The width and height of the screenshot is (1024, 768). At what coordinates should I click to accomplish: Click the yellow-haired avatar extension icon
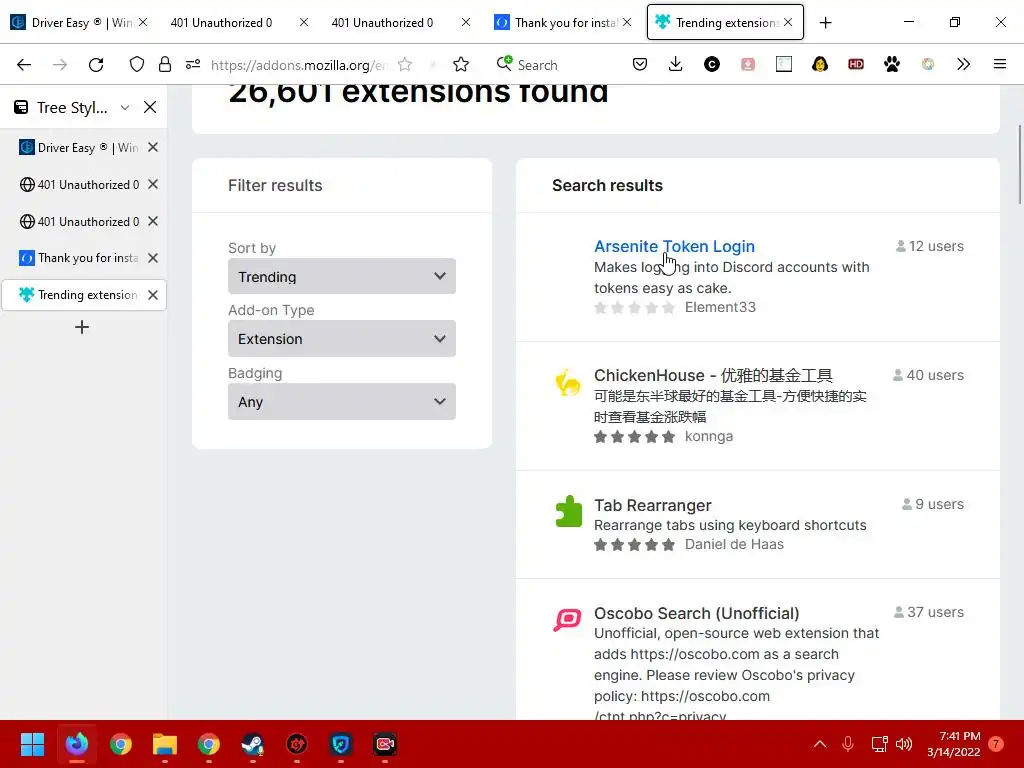pyautogui.click(x=820, y=64)
